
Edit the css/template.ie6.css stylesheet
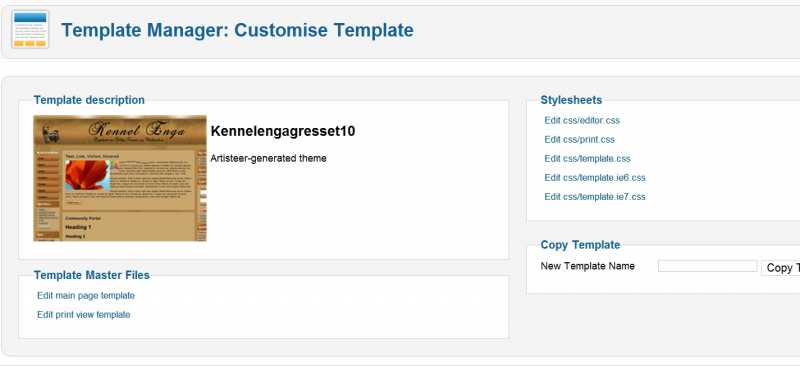click(595, 178)
